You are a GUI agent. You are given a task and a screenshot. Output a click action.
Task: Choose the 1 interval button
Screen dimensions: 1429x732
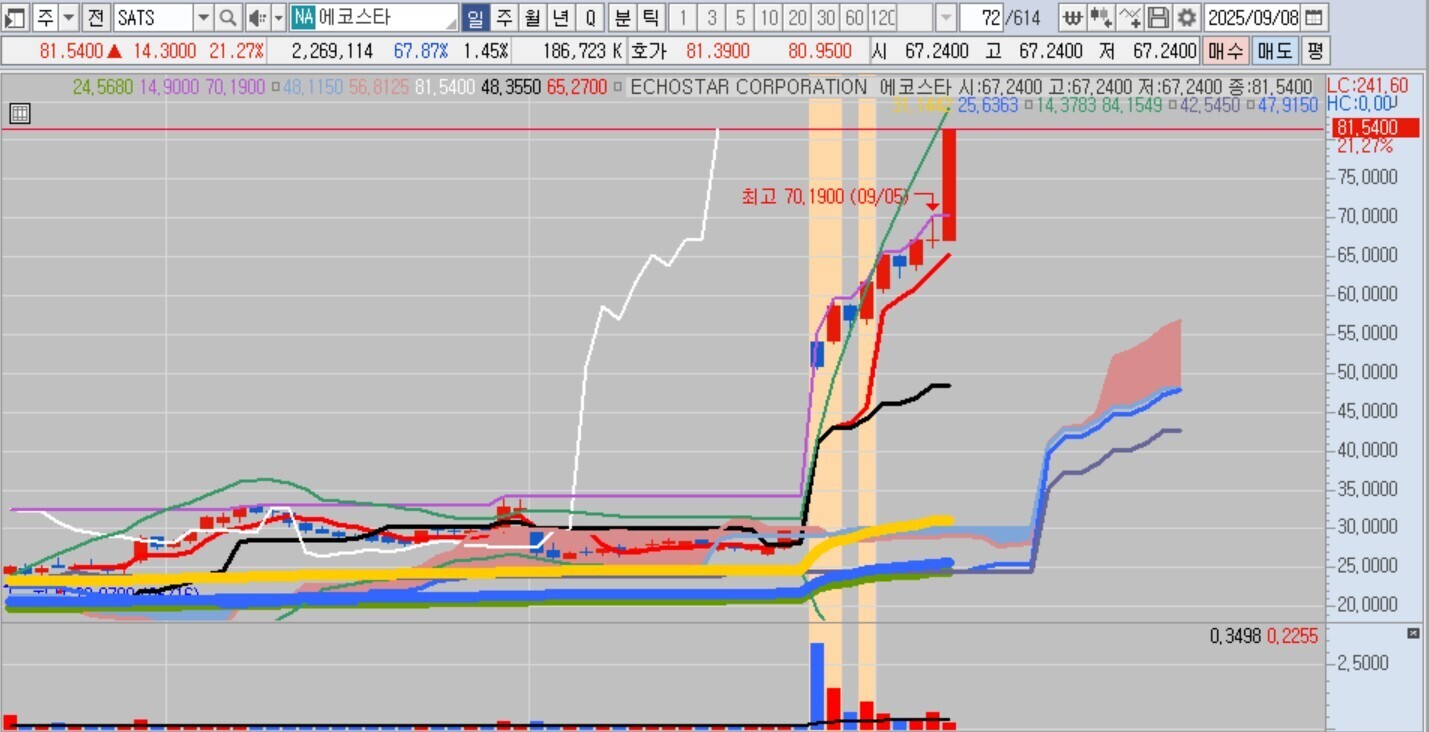coord(683,17)
